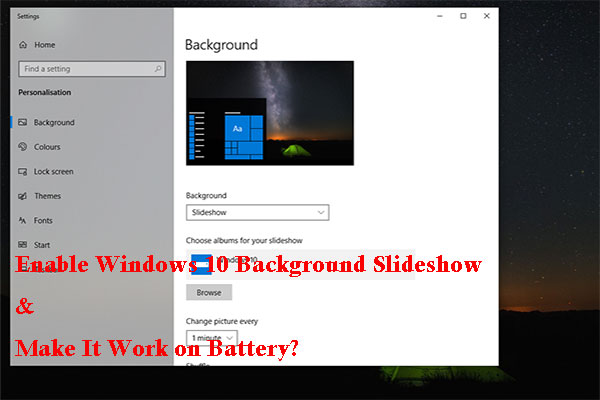
Task: Select Colours in the Personalisation menu
Action: [x=47, y=147]
